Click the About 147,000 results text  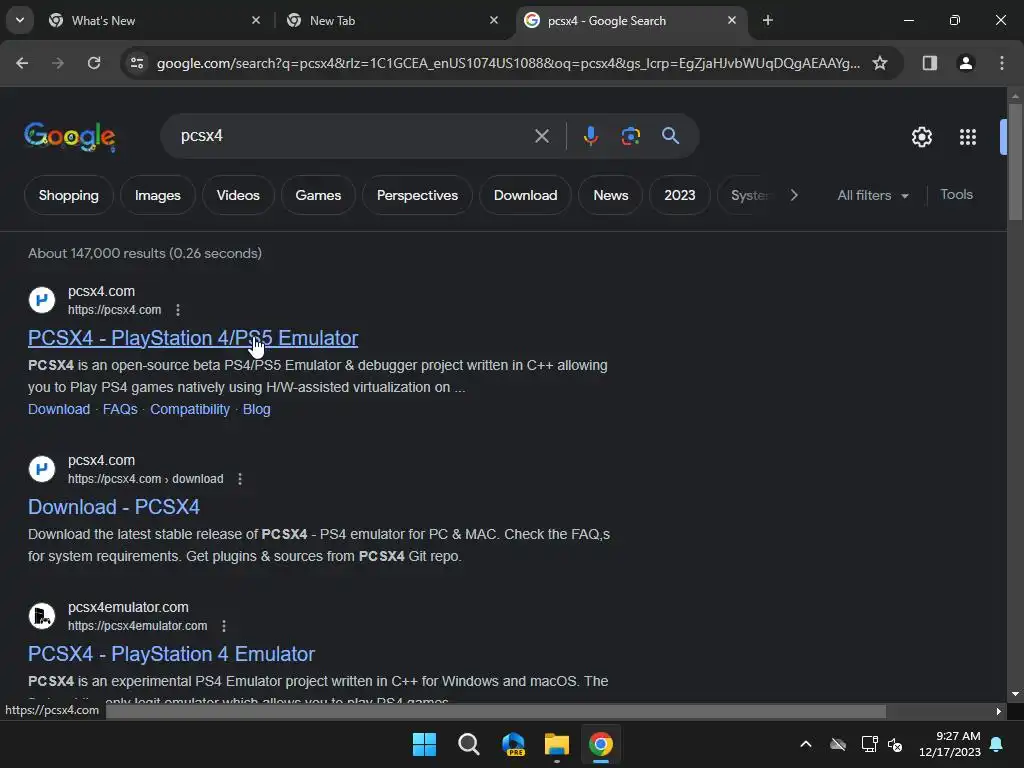(x=145, y=253)
